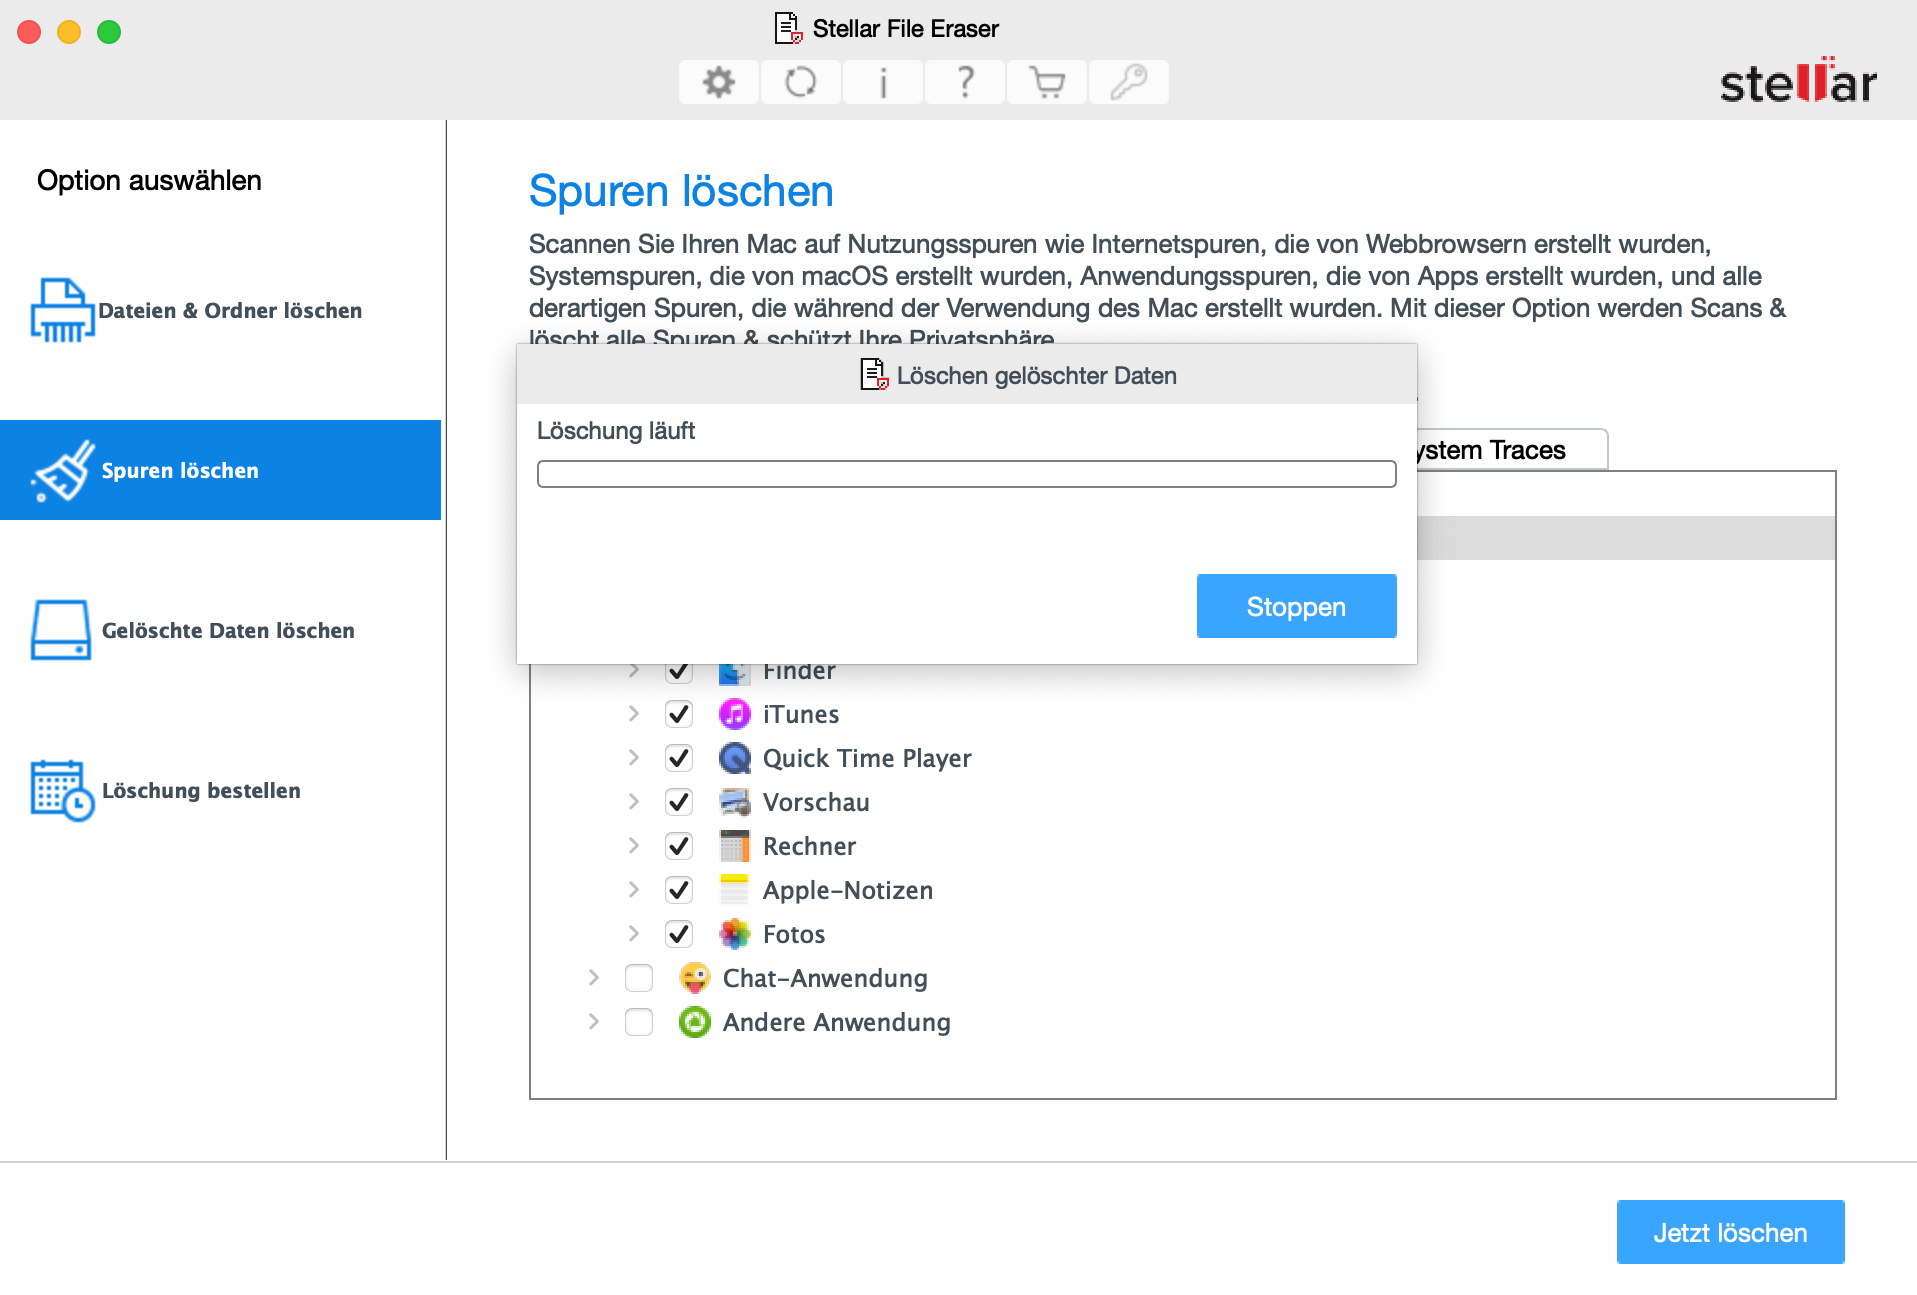Select the iTunes label
Screen dimensions: 1917x1295
pyautogui.click(x=801, y=714)
